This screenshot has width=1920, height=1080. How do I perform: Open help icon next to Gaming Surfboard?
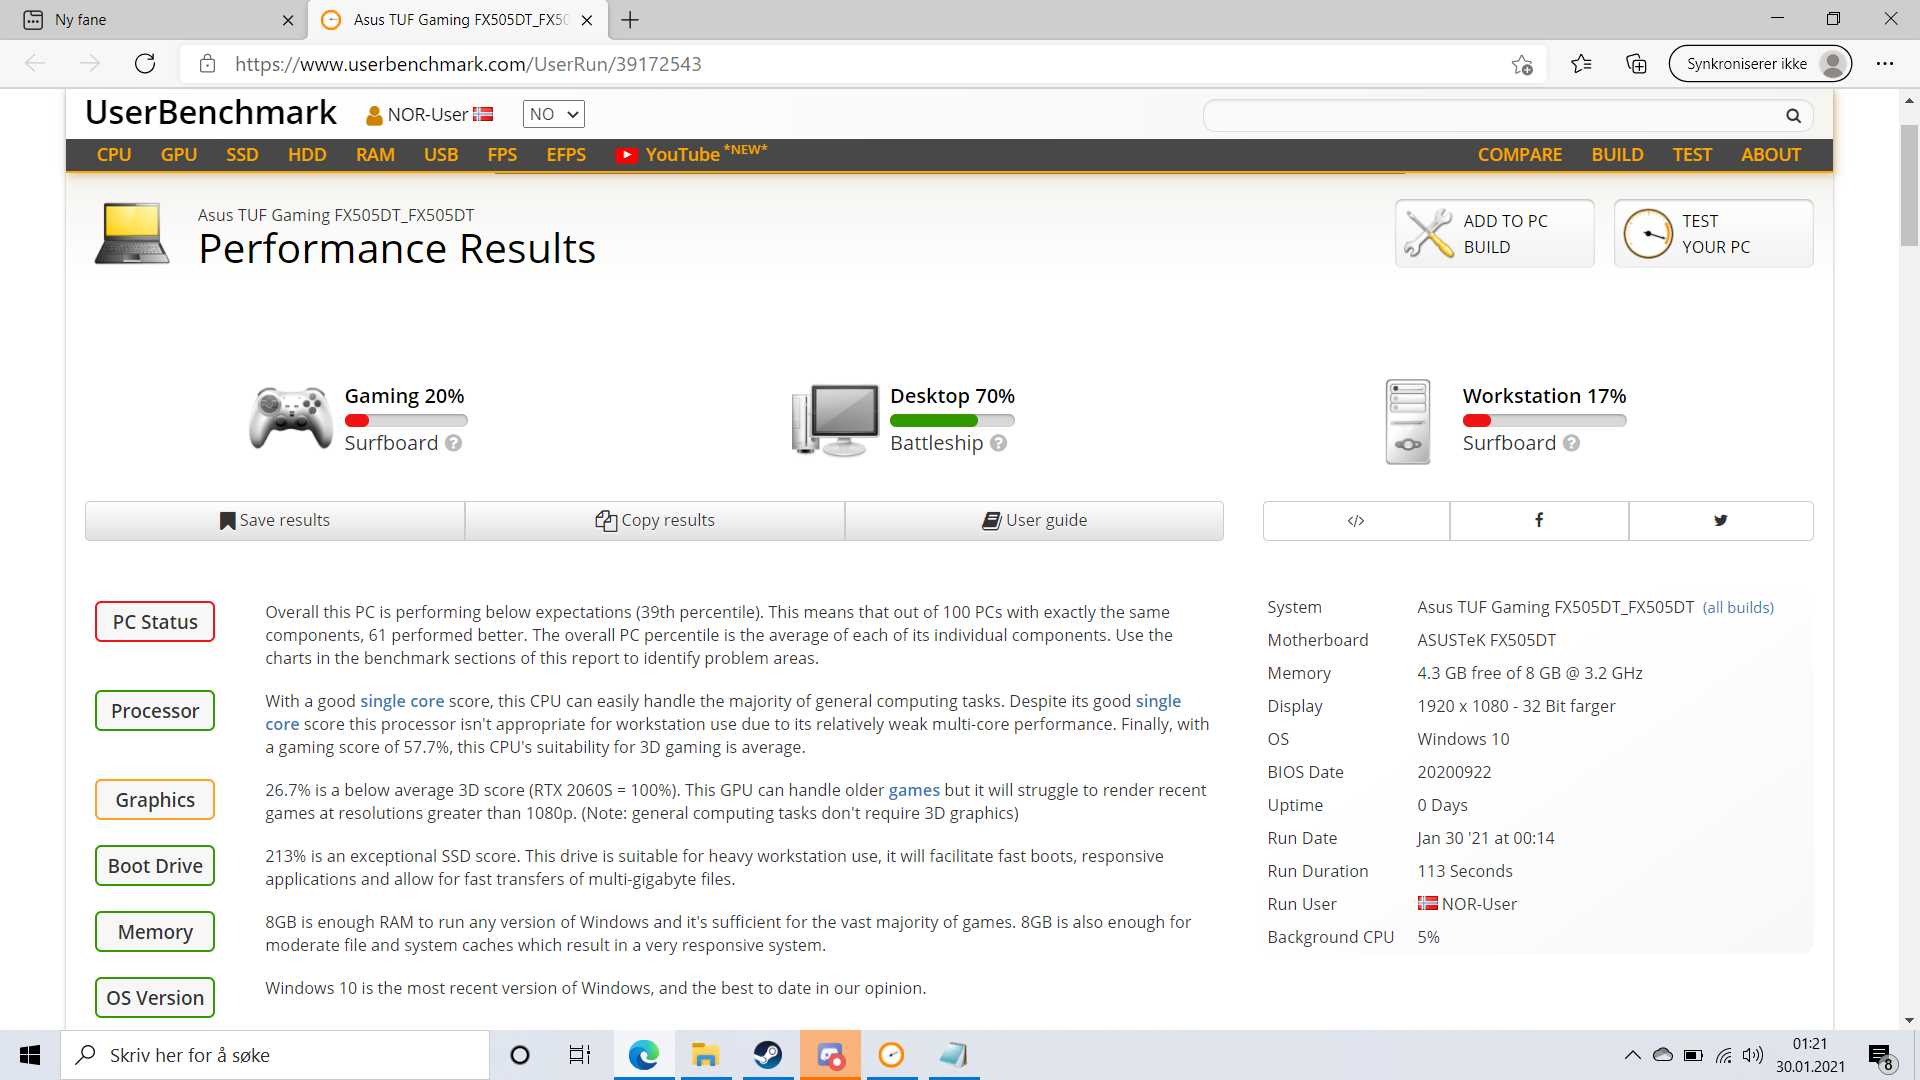453,443
